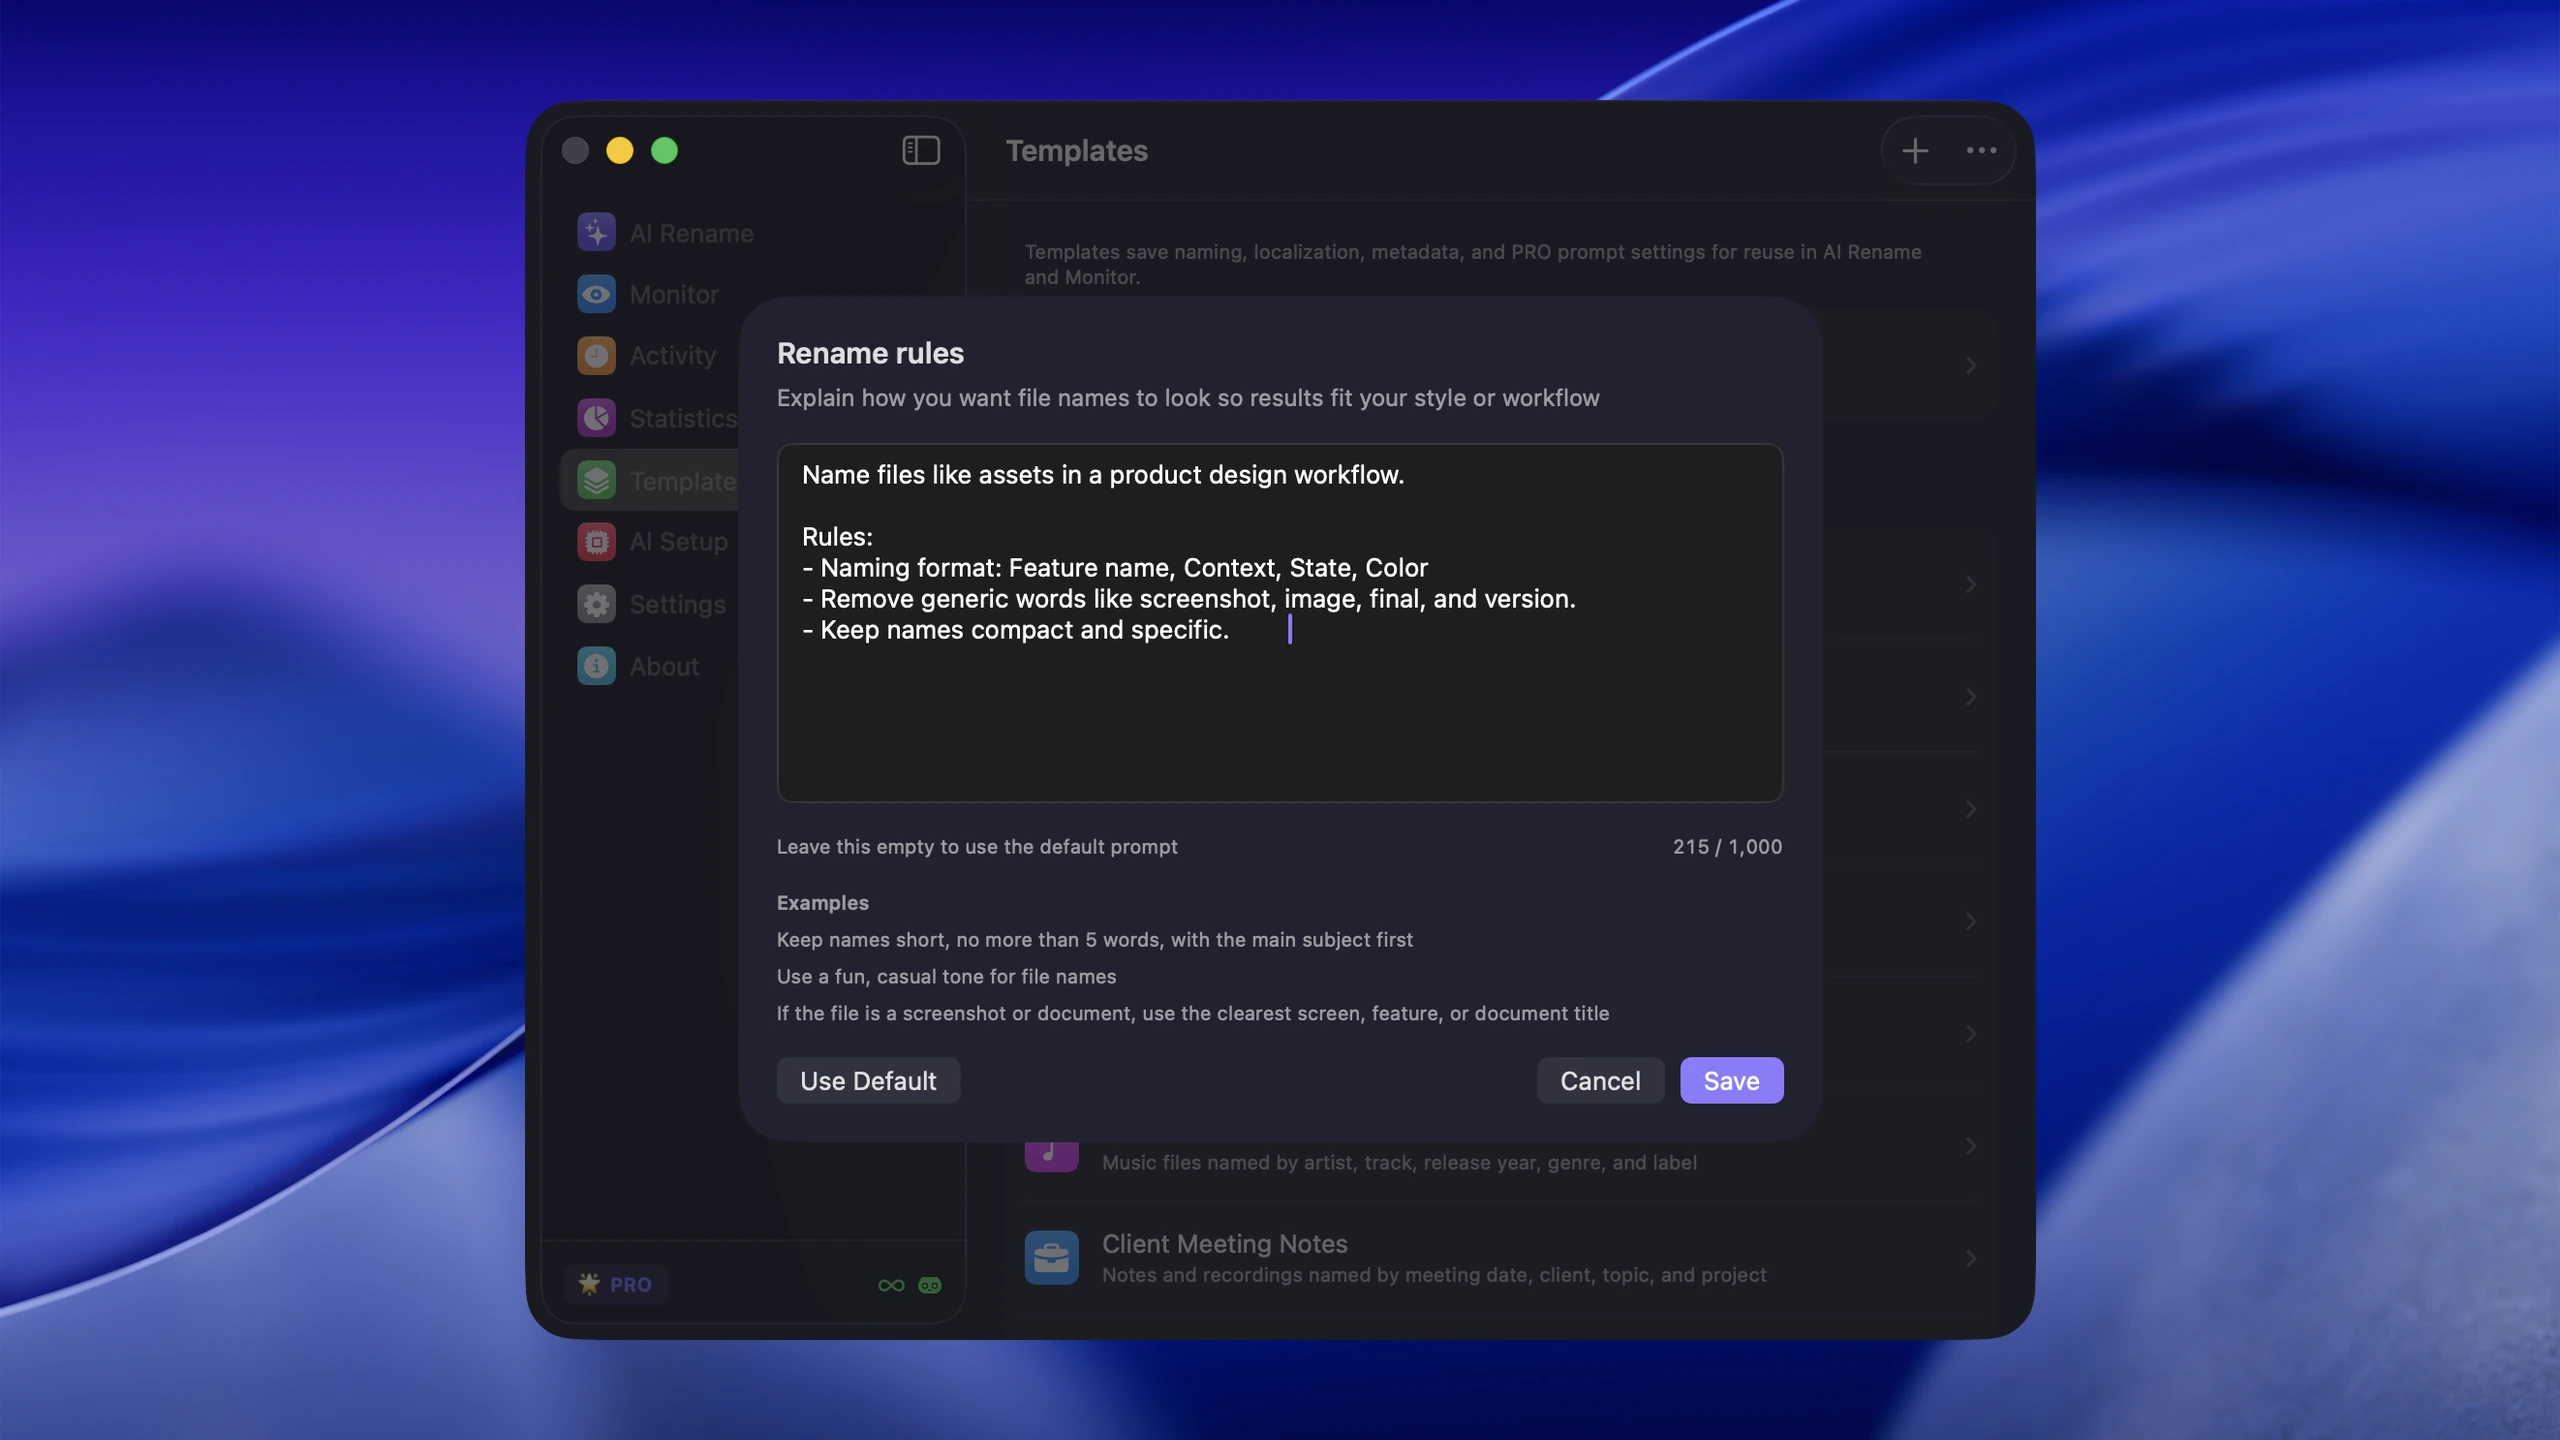The height and width of the screenshot is (1440, 2560).
Task: Click the green zoom window button
Action: (664, 150)
